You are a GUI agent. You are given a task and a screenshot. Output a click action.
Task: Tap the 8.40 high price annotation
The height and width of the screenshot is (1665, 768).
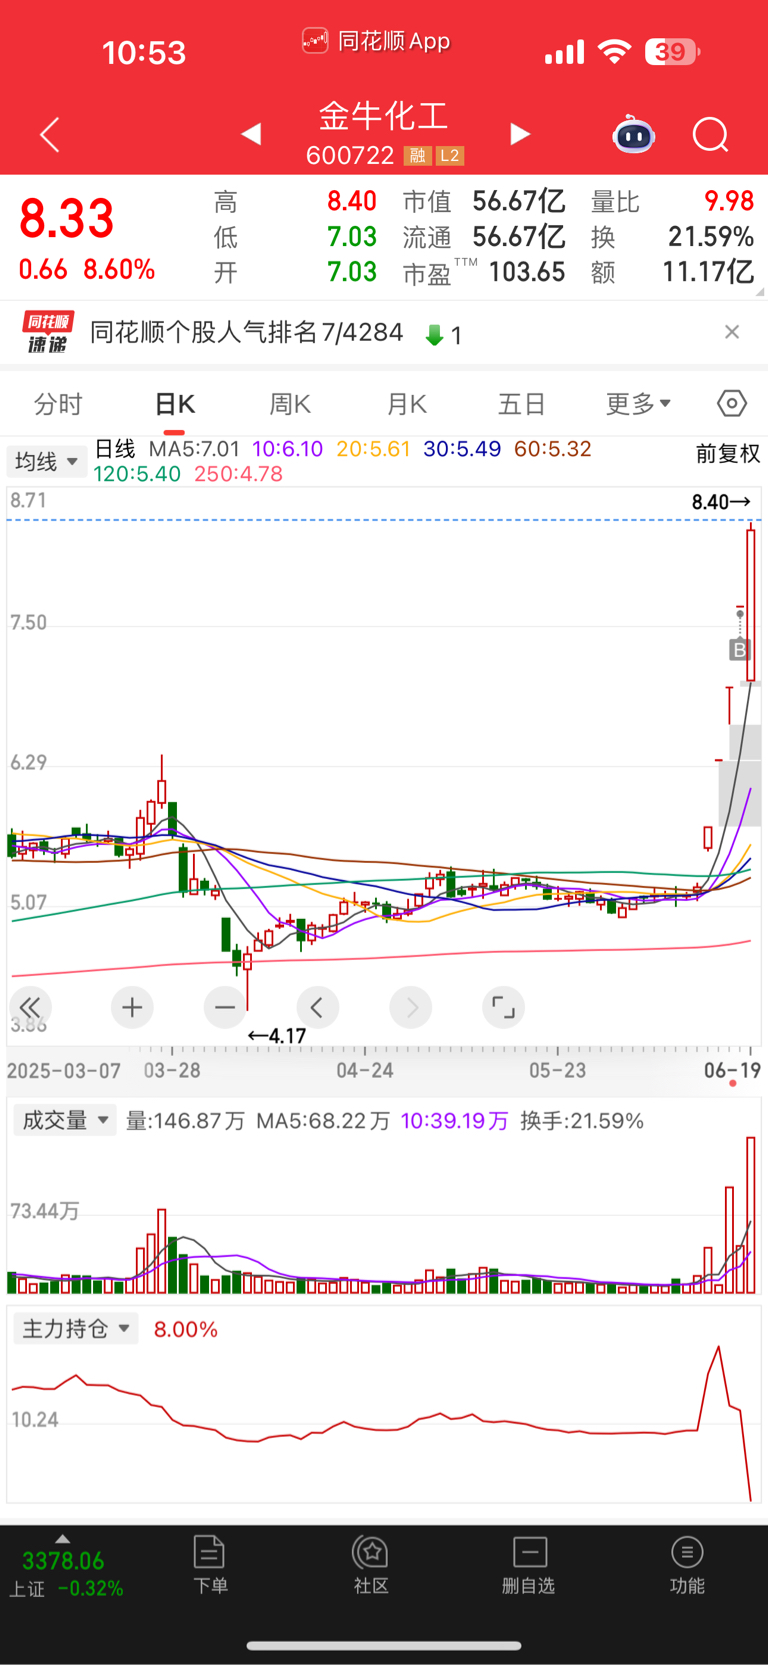[x=721, y=502]
